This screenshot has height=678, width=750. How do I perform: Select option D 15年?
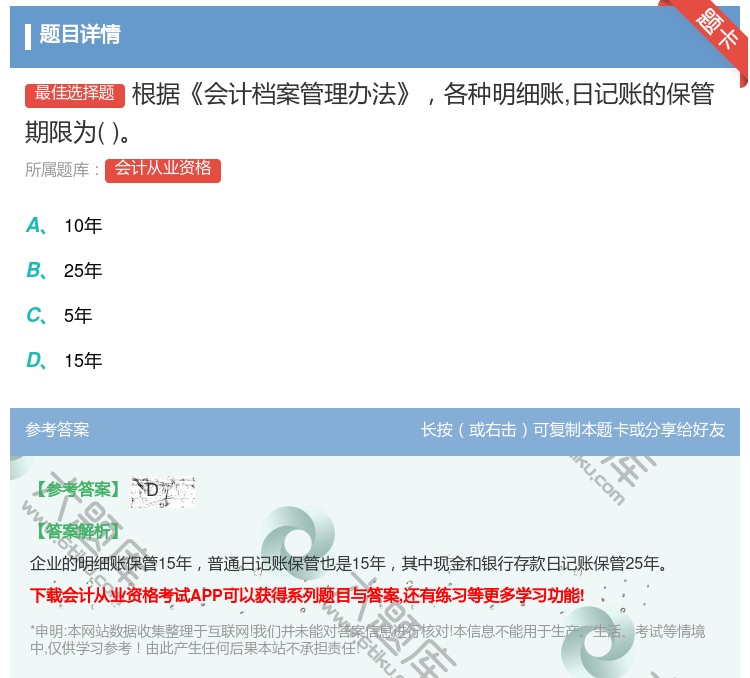(64, 360)
